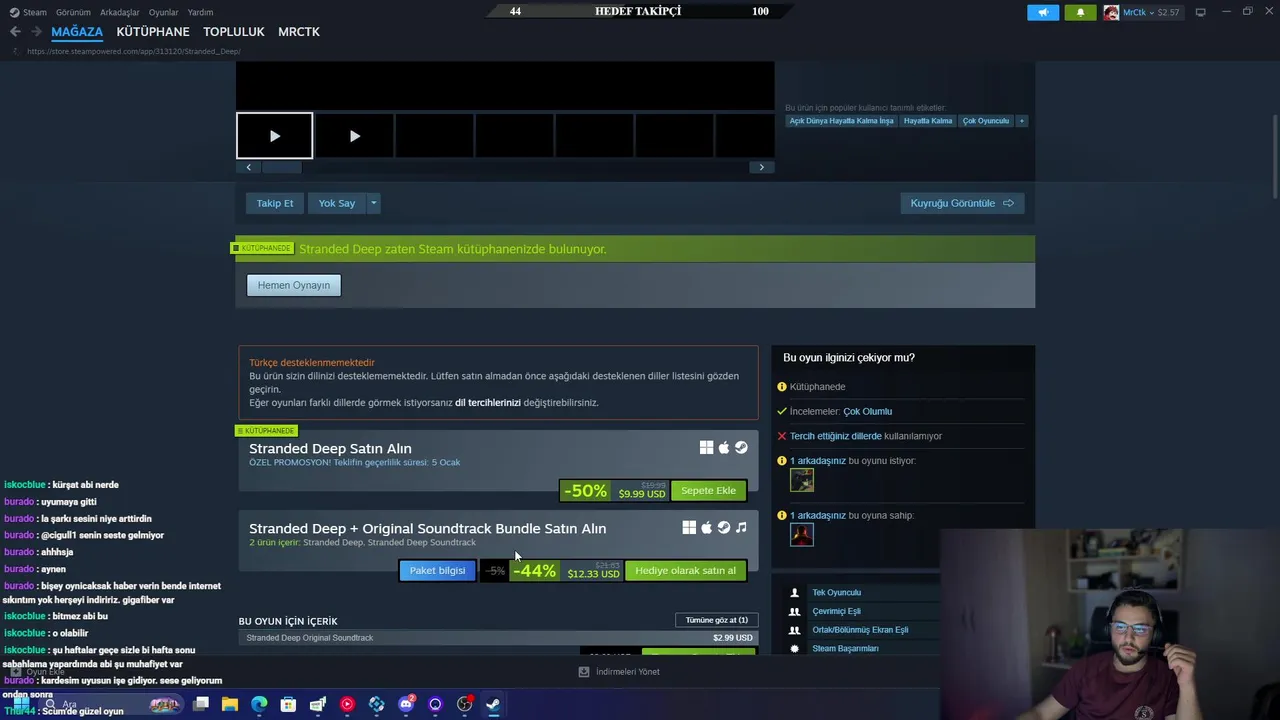Open the Çok Oyunculu tag
The image size is (1280, 720).
click(985, 121)
